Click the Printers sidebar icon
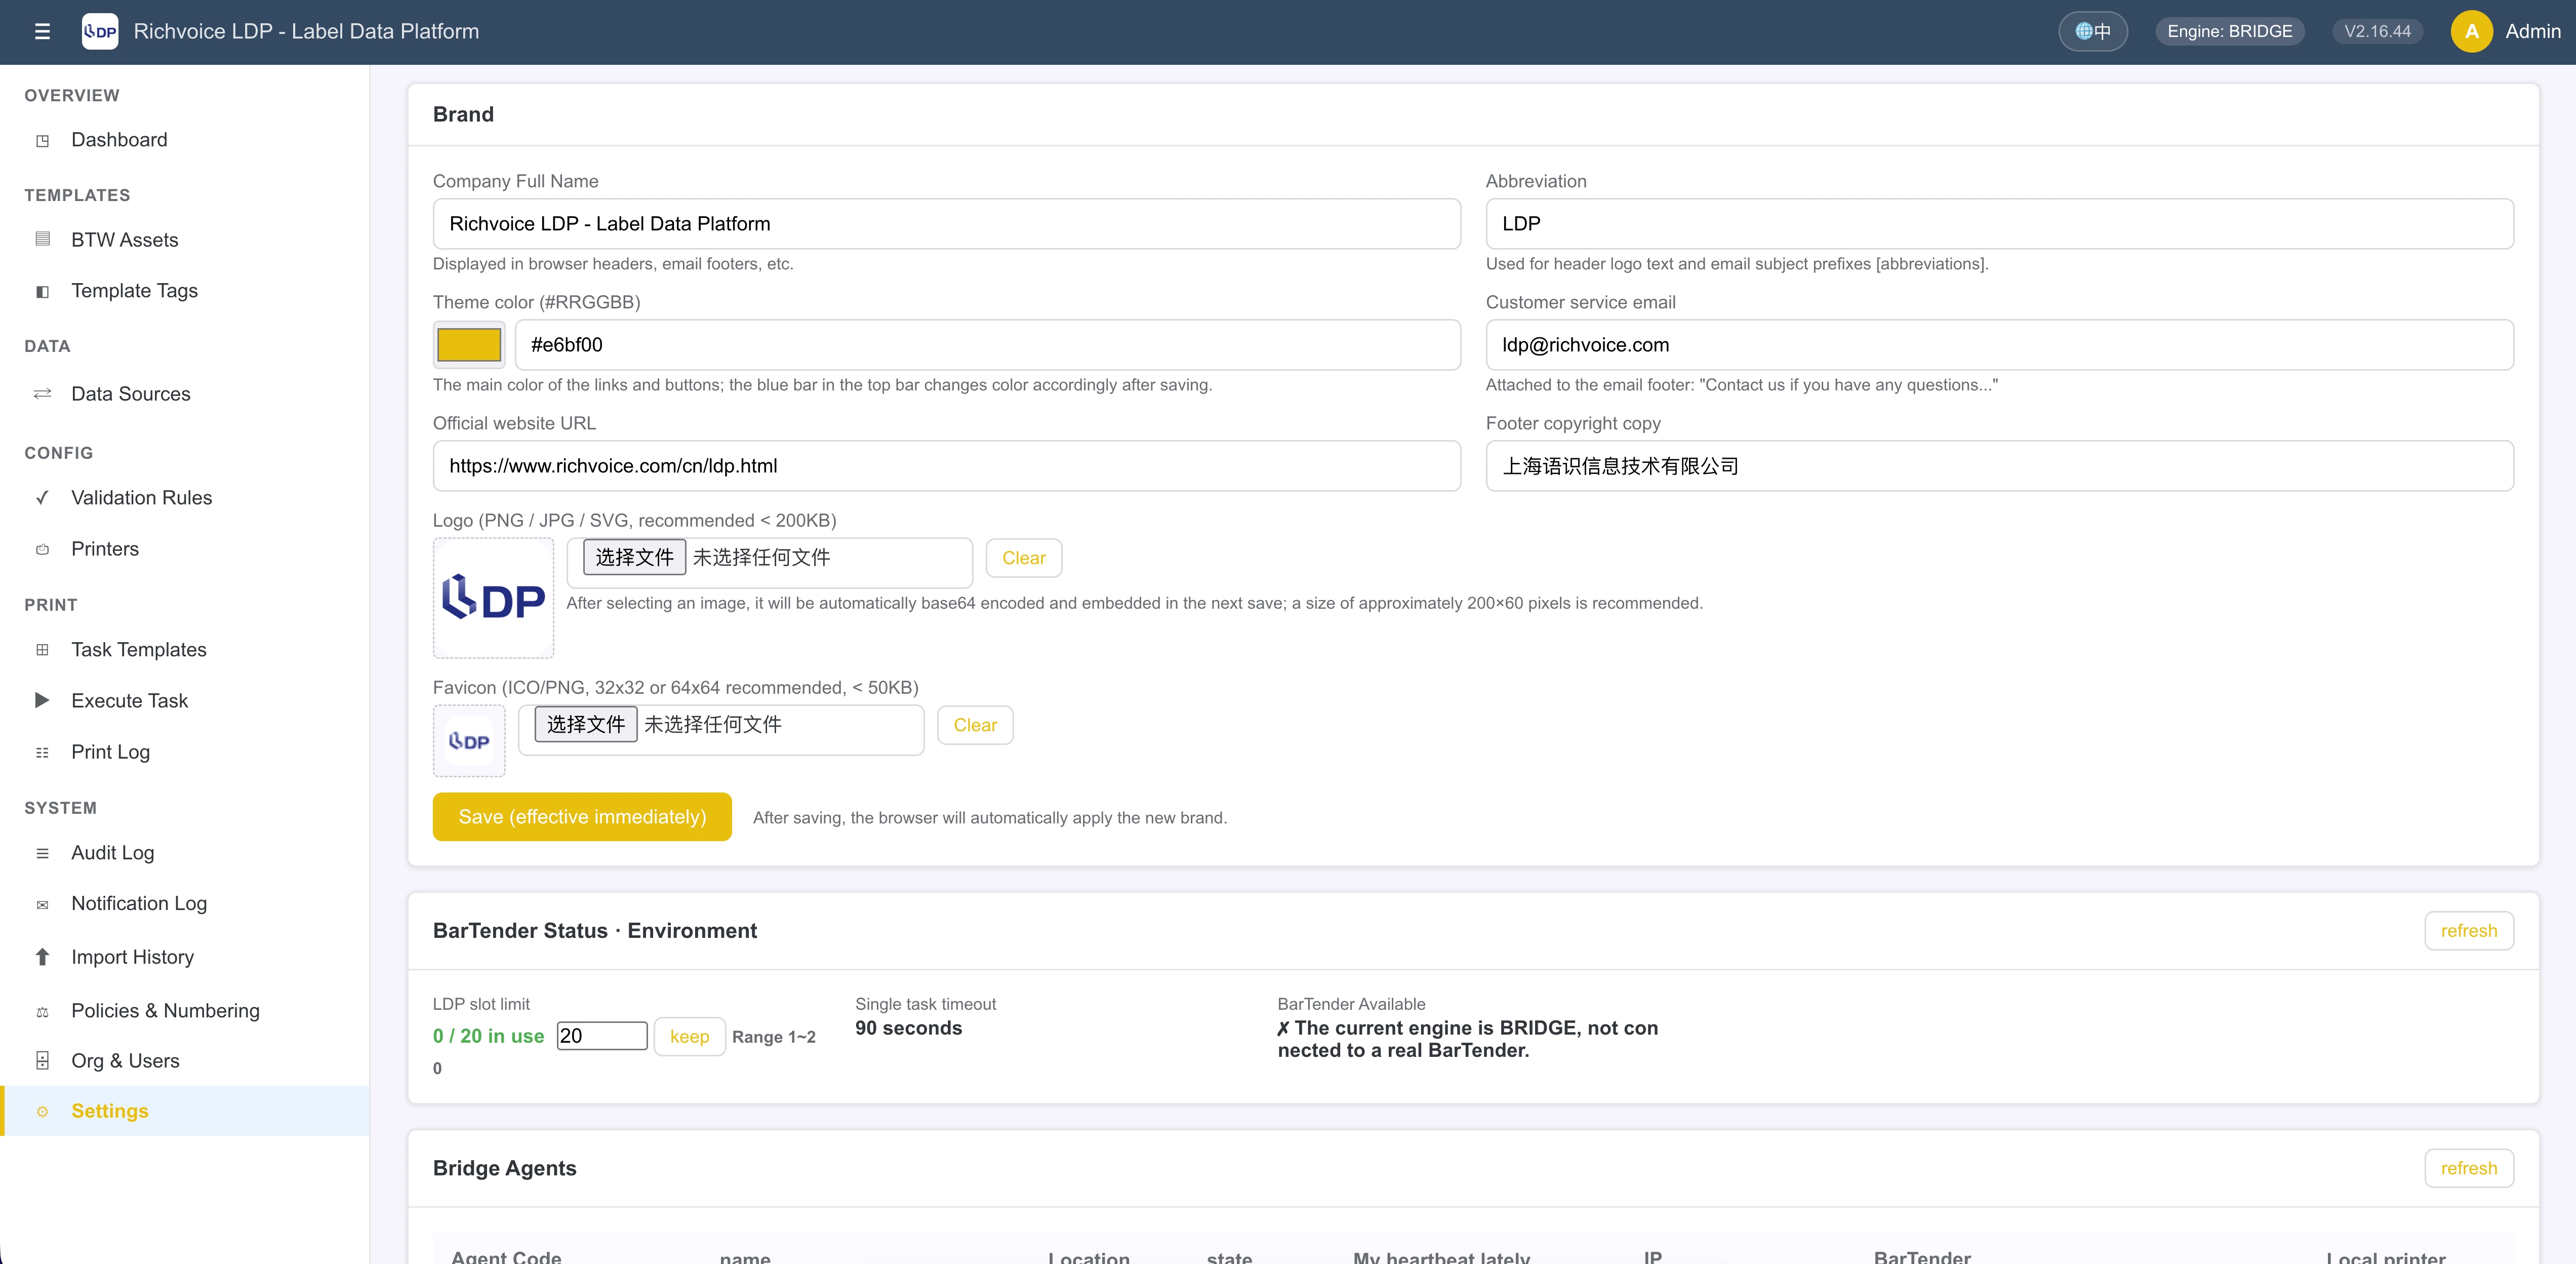 coord(42,549)
